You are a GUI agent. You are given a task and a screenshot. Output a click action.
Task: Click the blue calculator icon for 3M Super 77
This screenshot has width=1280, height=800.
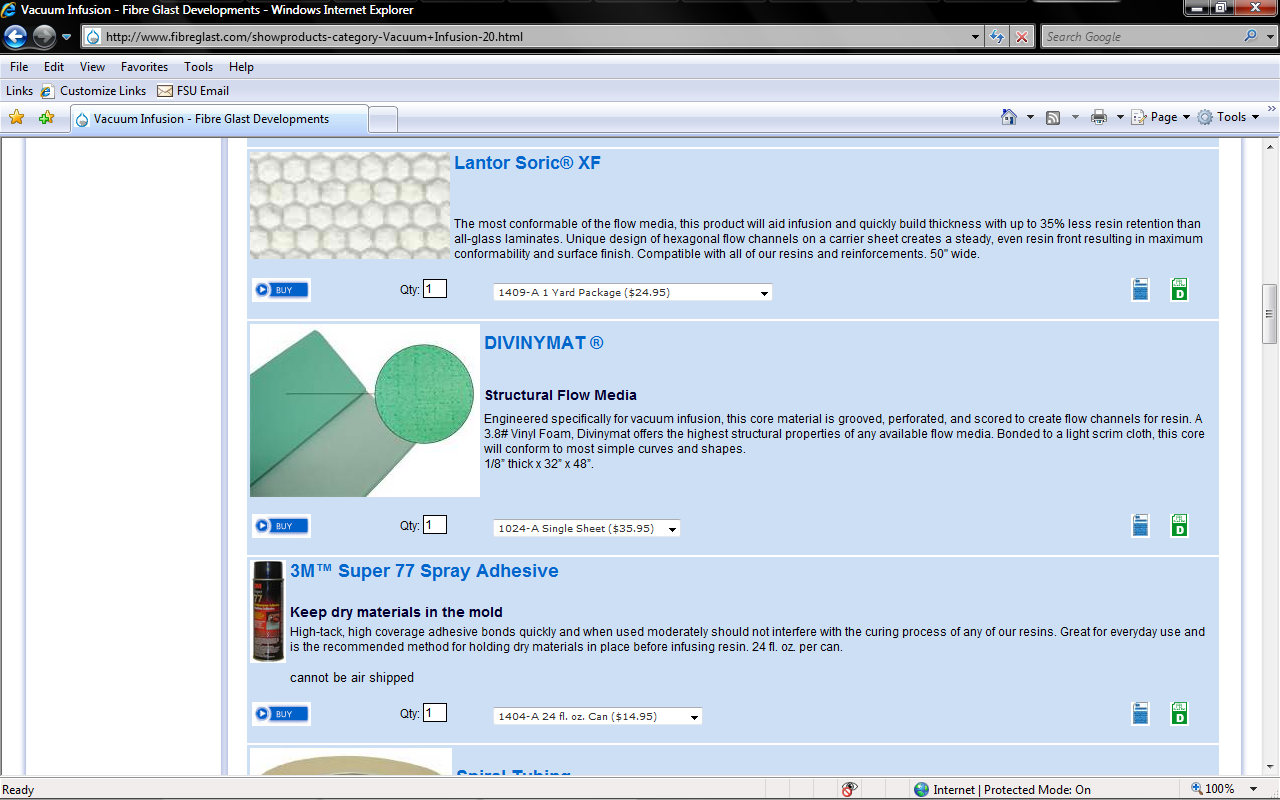[1140, 714]
